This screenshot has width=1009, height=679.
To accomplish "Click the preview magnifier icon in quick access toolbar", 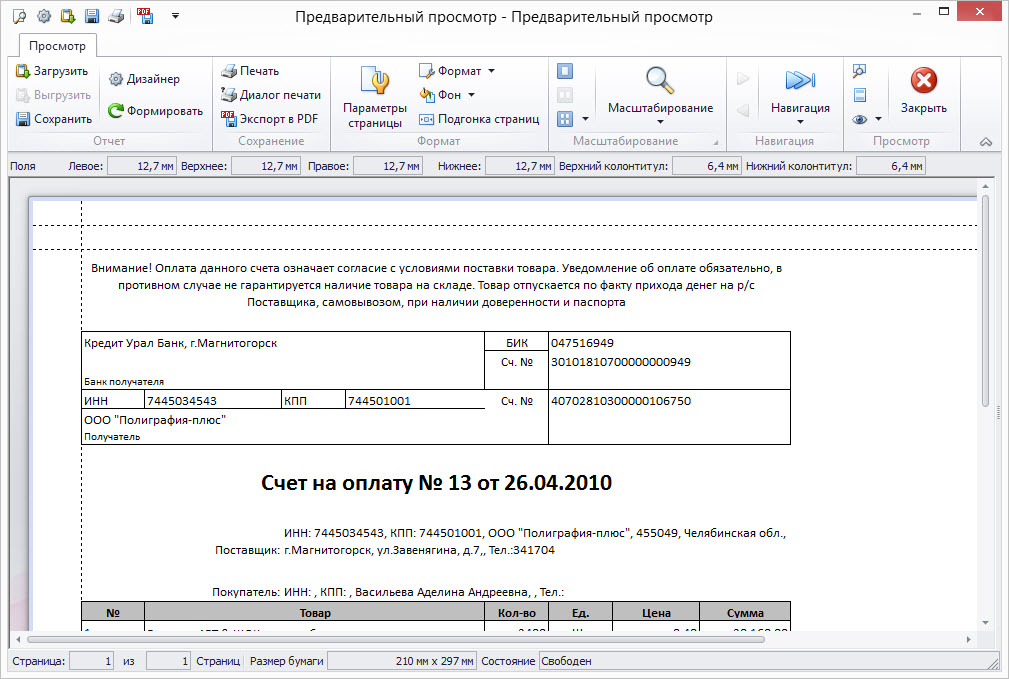I will point(20,16).
